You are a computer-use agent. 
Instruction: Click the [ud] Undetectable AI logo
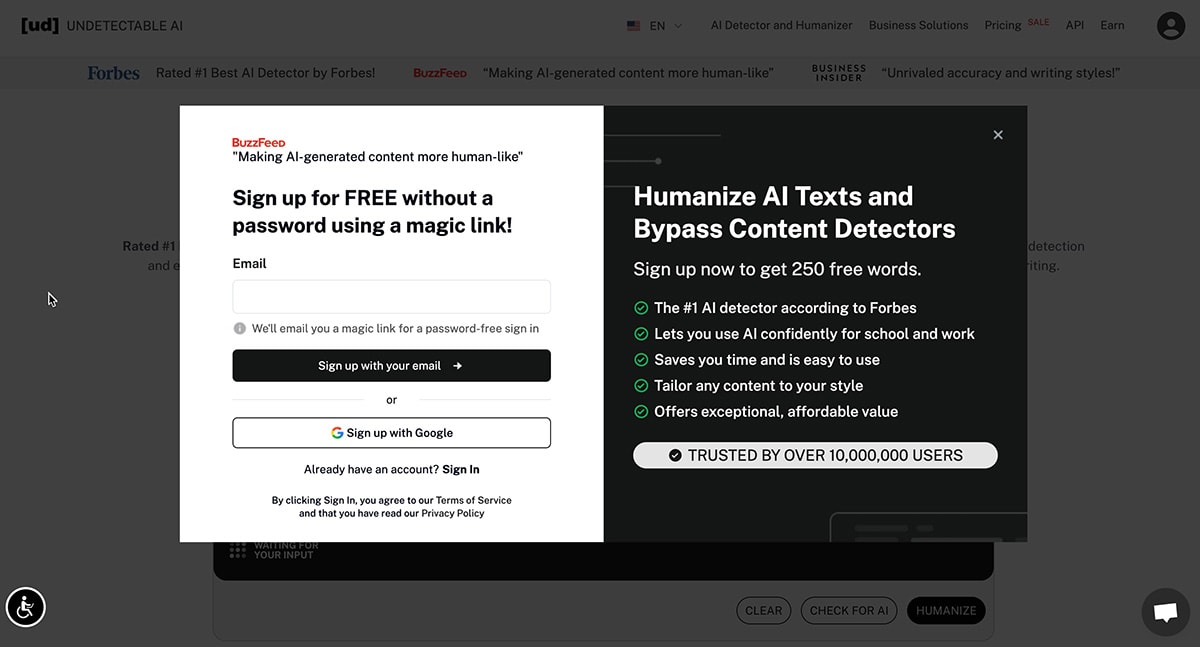point(102,26)
